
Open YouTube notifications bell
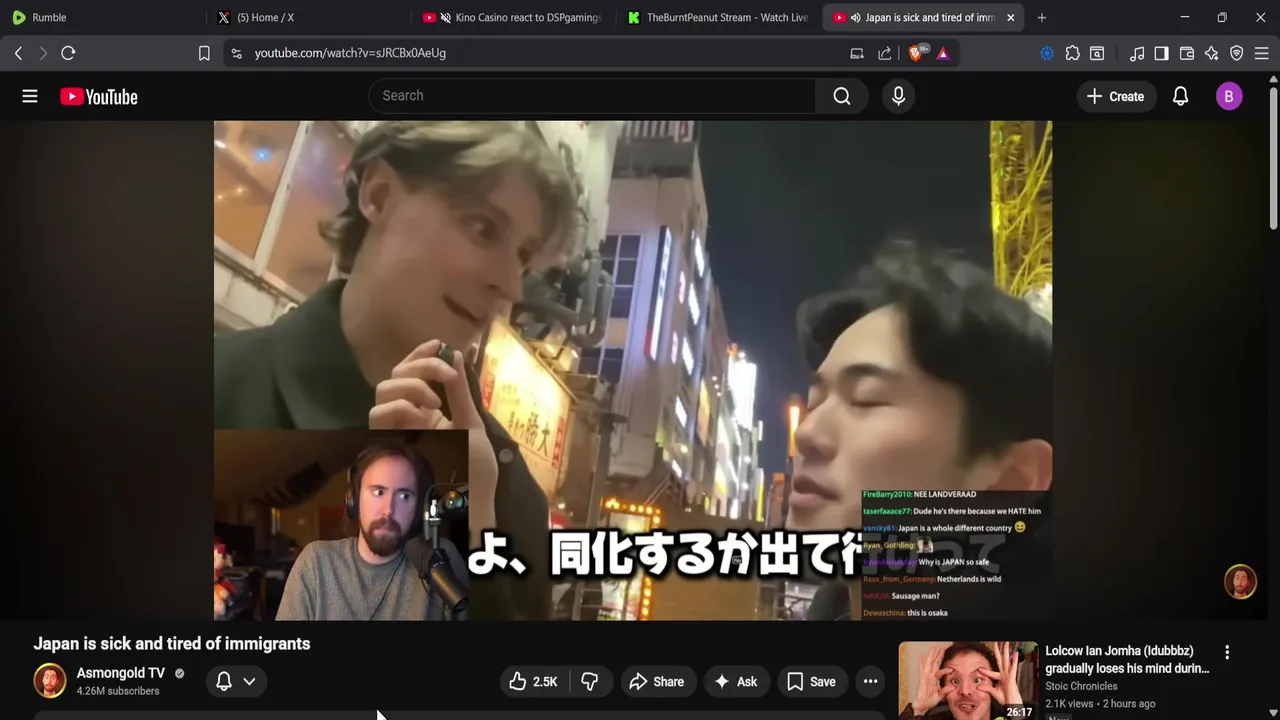[x=1180, y=96]
